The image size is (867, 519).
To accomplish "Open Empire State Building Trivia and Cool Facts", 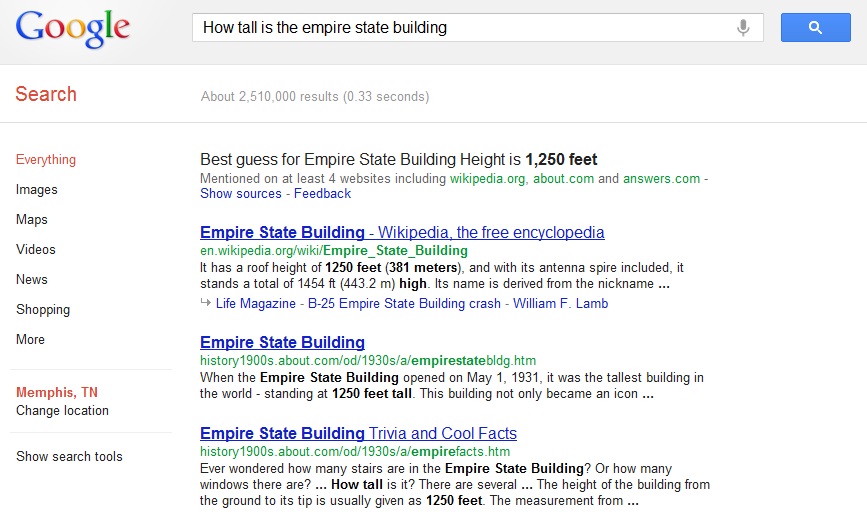I will click(x=358, y=434).
